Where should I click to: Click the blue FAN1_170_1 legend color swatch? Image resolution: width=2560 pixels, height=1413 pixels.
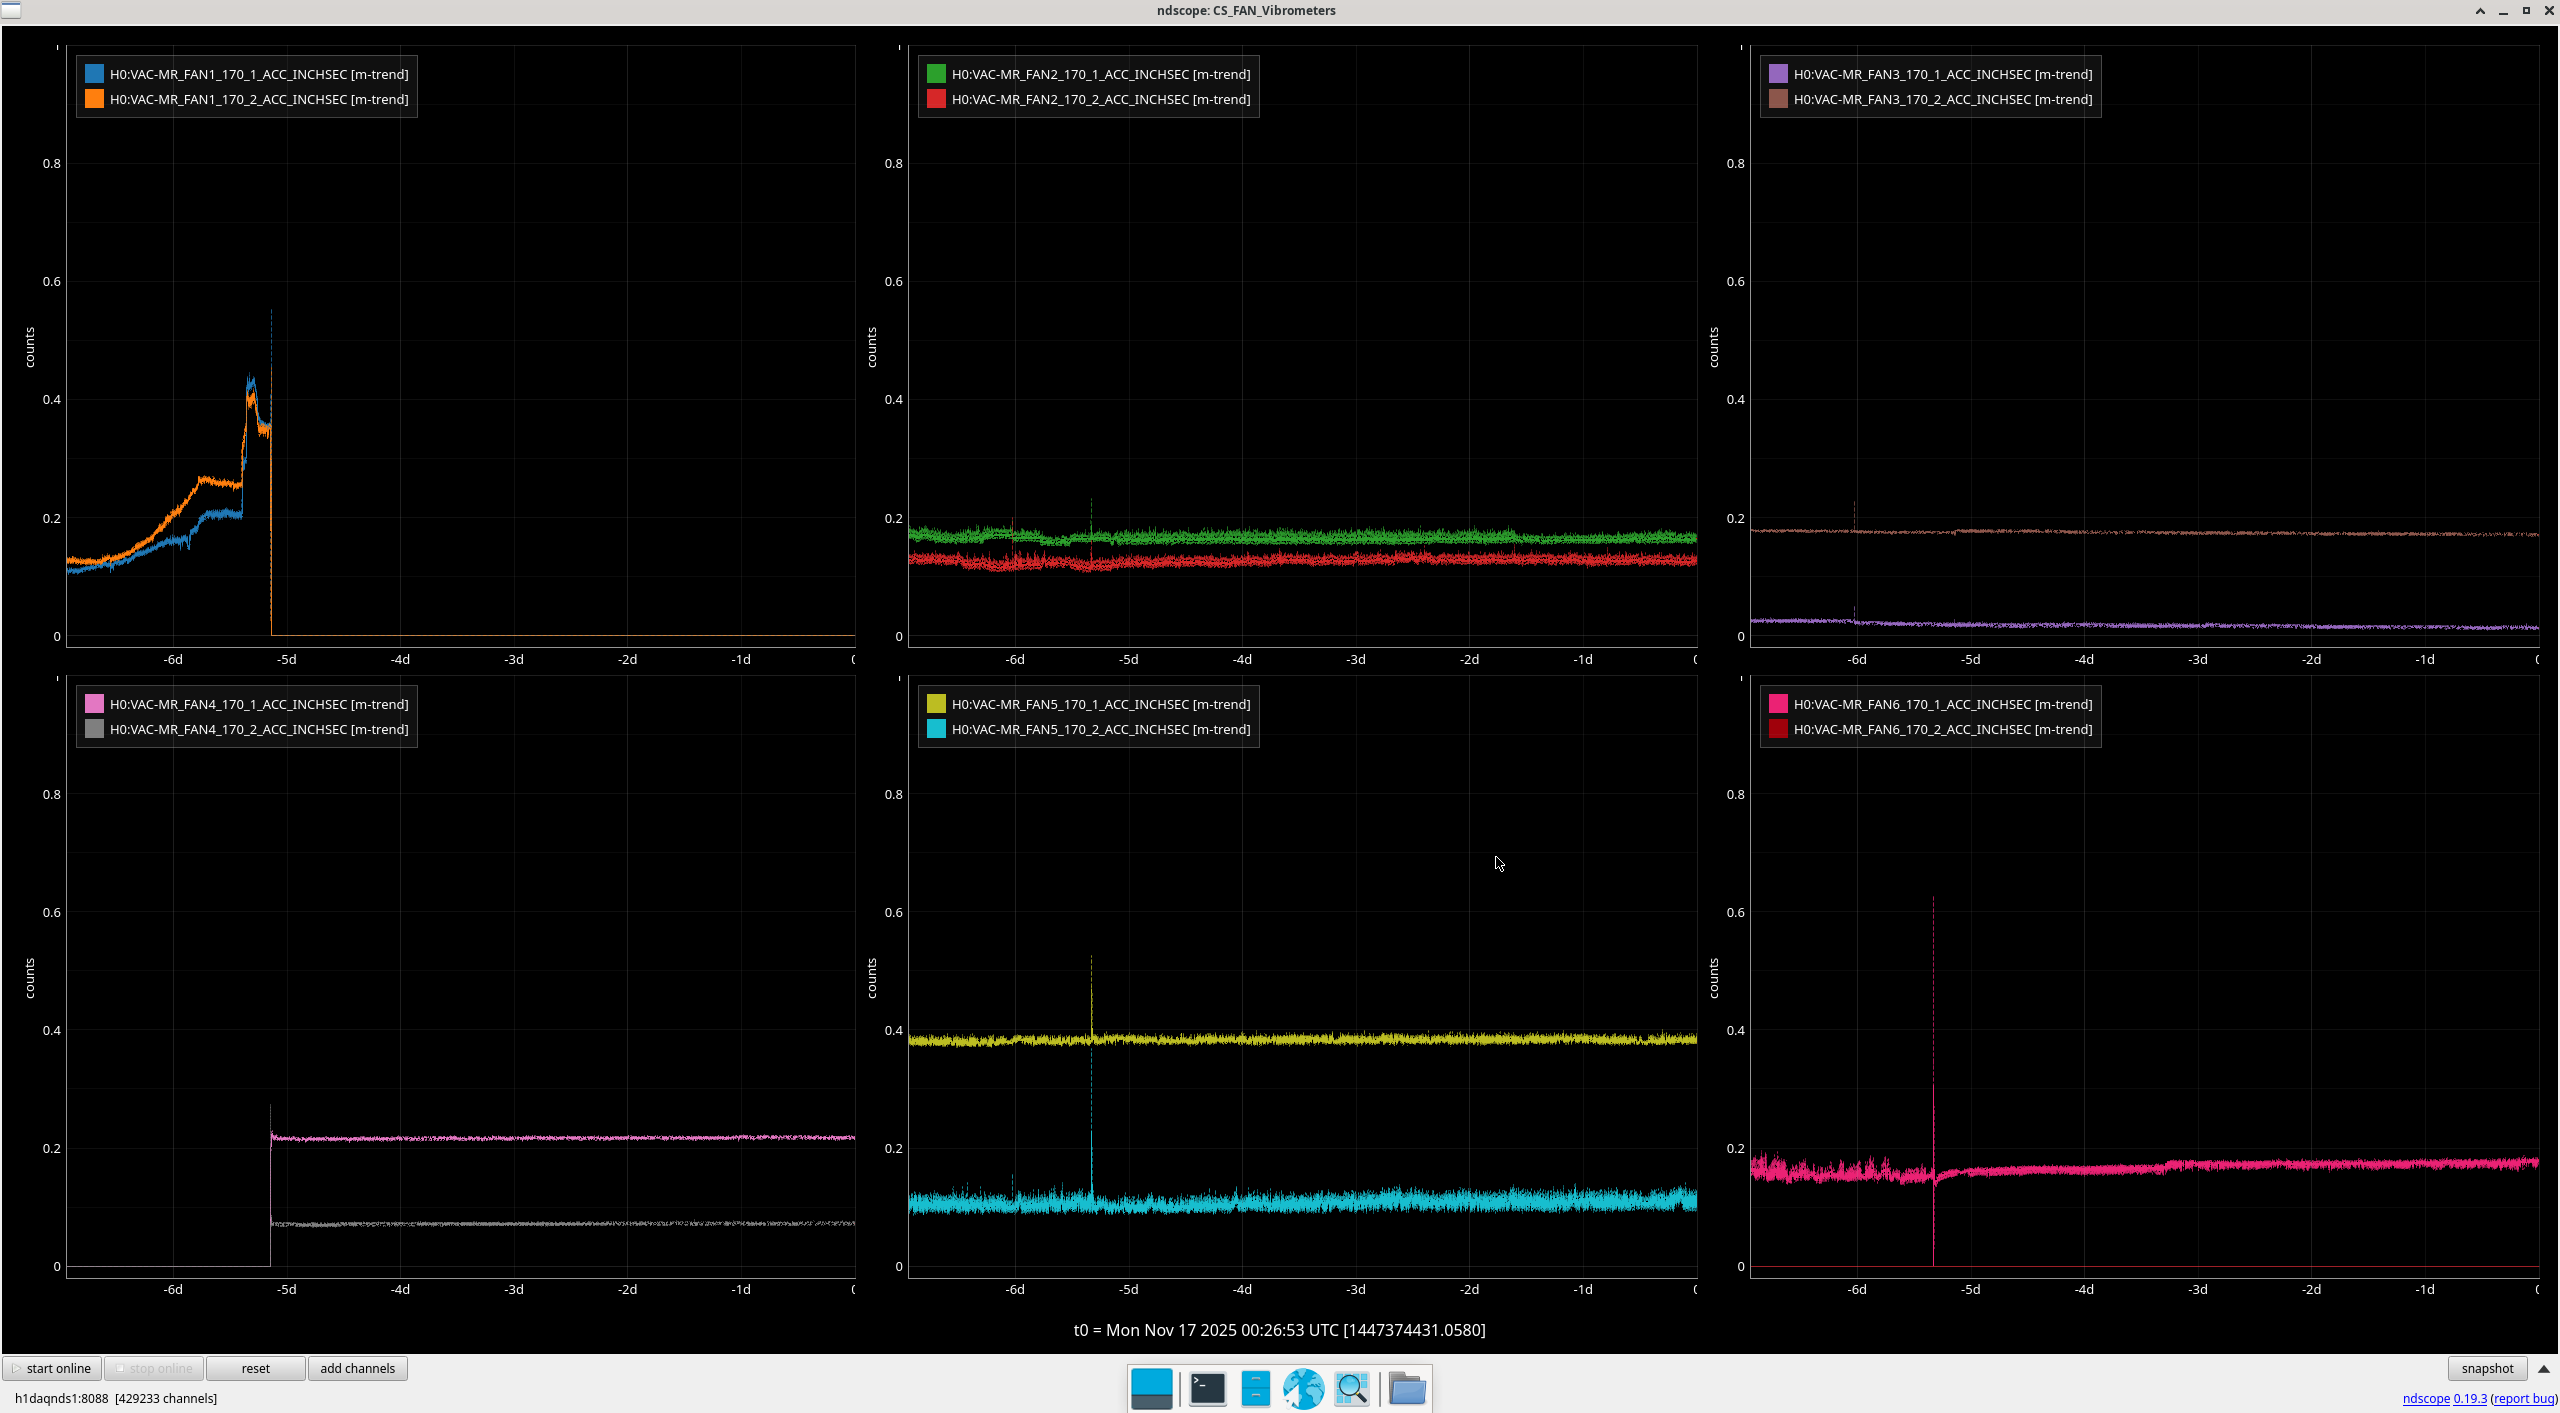tap(94, 74)
